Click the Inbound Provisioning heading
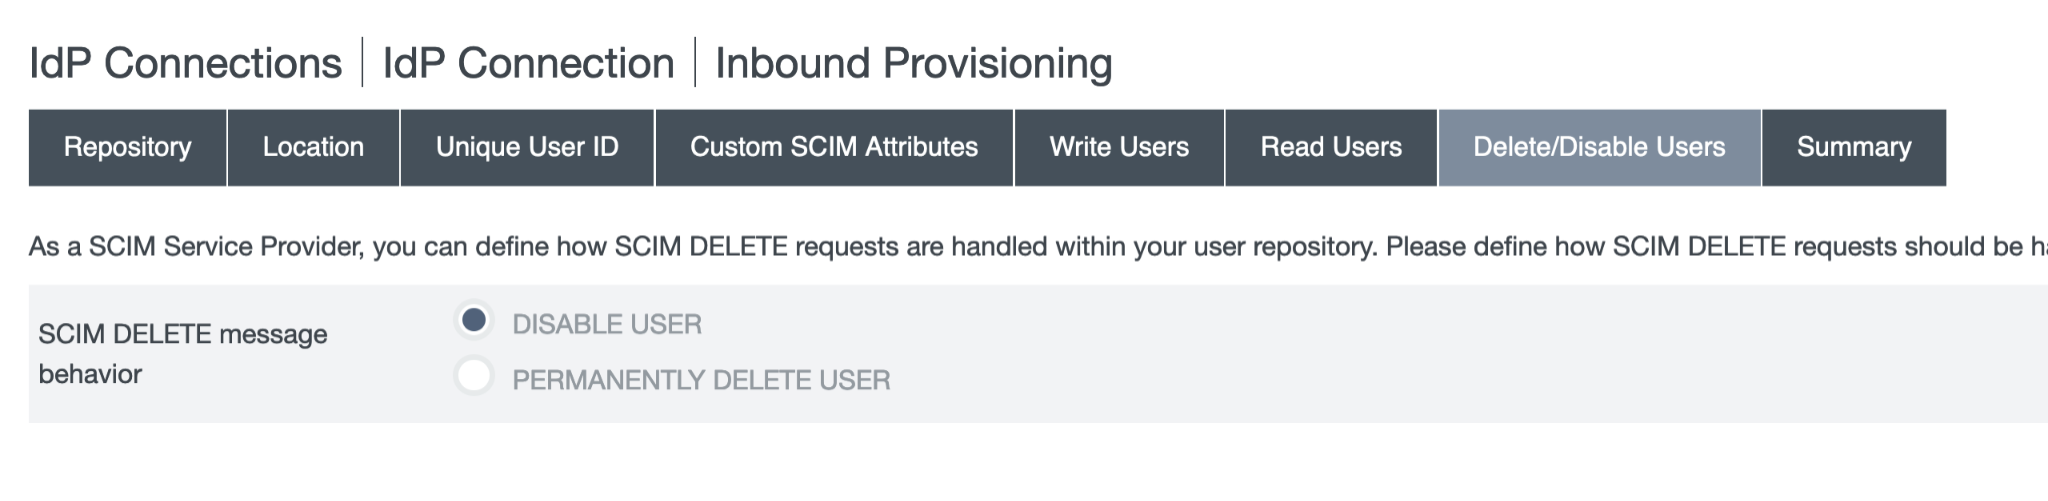 (913, 63)
